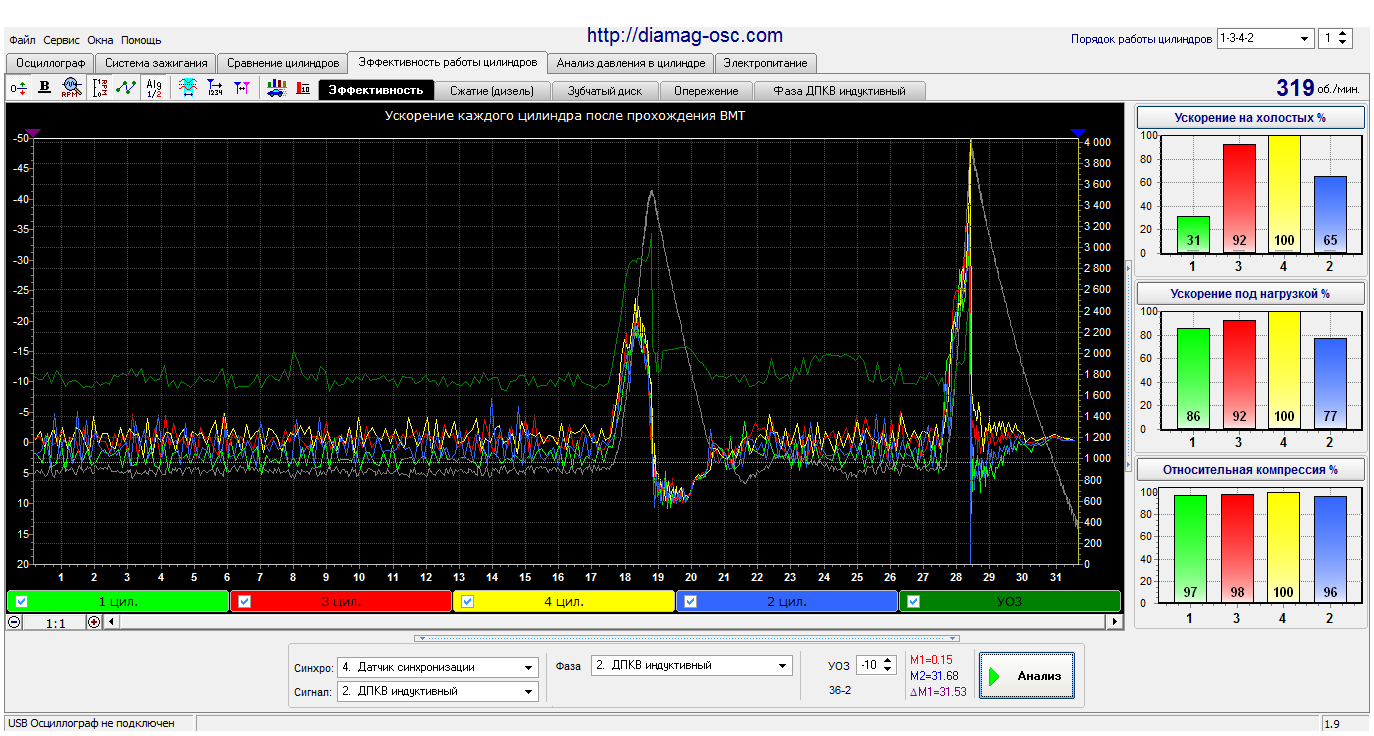Open the Фаза dropdown
Image resolution: width=1374 pixels, height=736 pixels.
[692, 665]
